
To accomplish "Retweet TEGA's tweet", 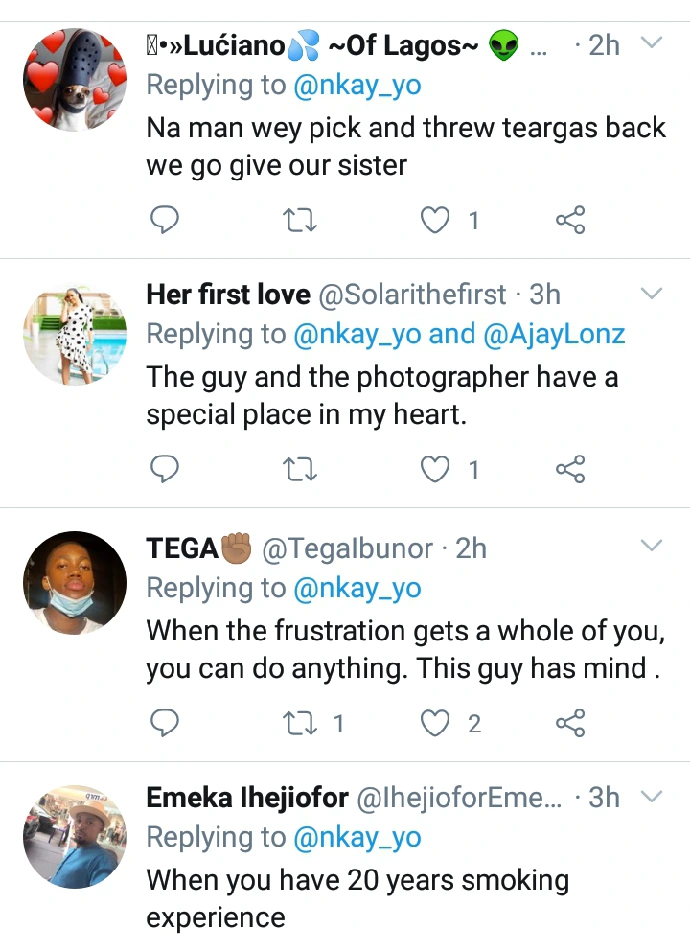I will [299, 722].
